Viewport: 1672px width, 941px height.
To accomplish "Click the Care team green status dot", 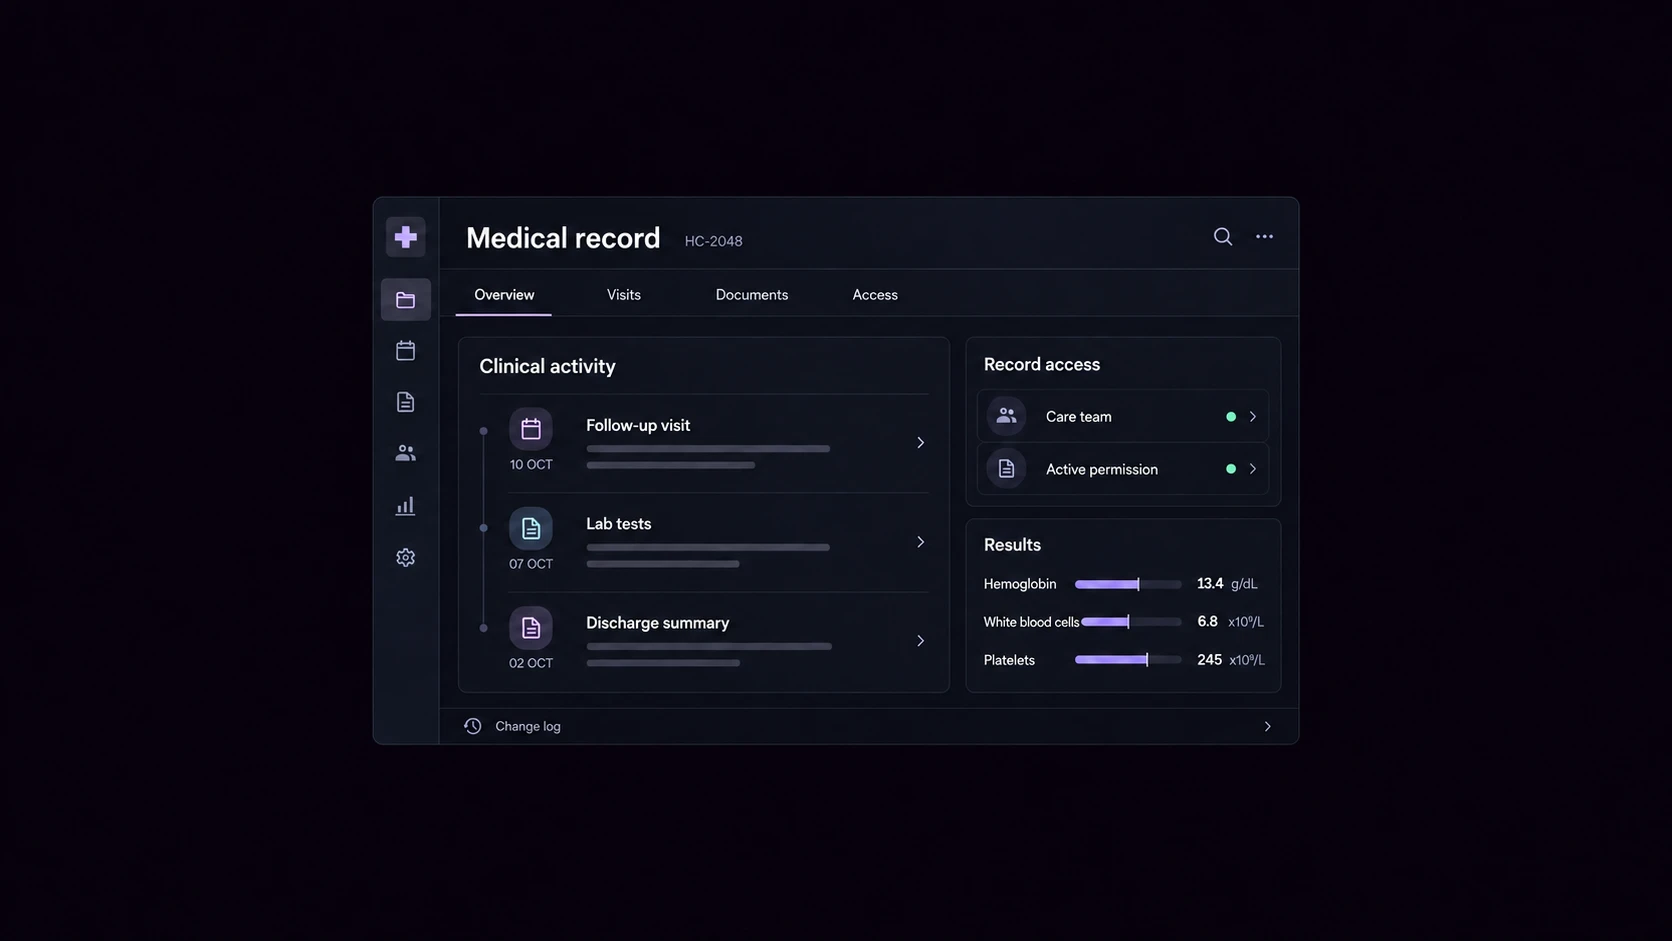I will (1231, 417).
